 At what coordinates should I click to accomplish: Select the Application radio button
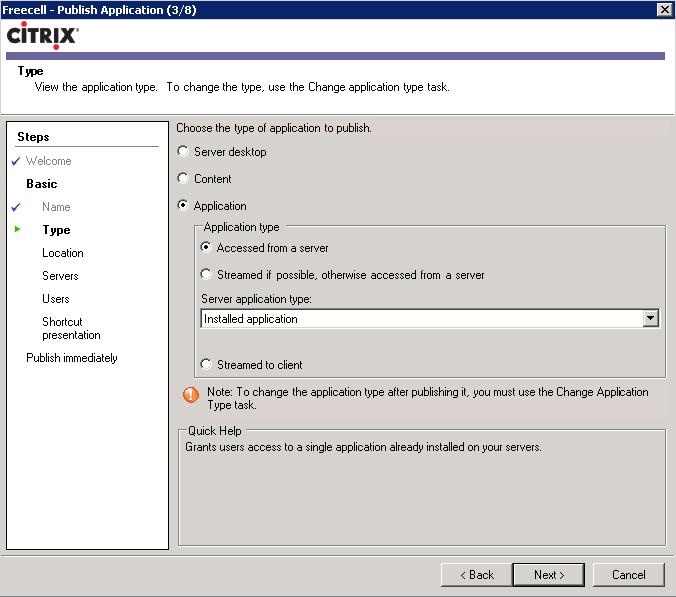pyautogui.click(x=183, y=205)
